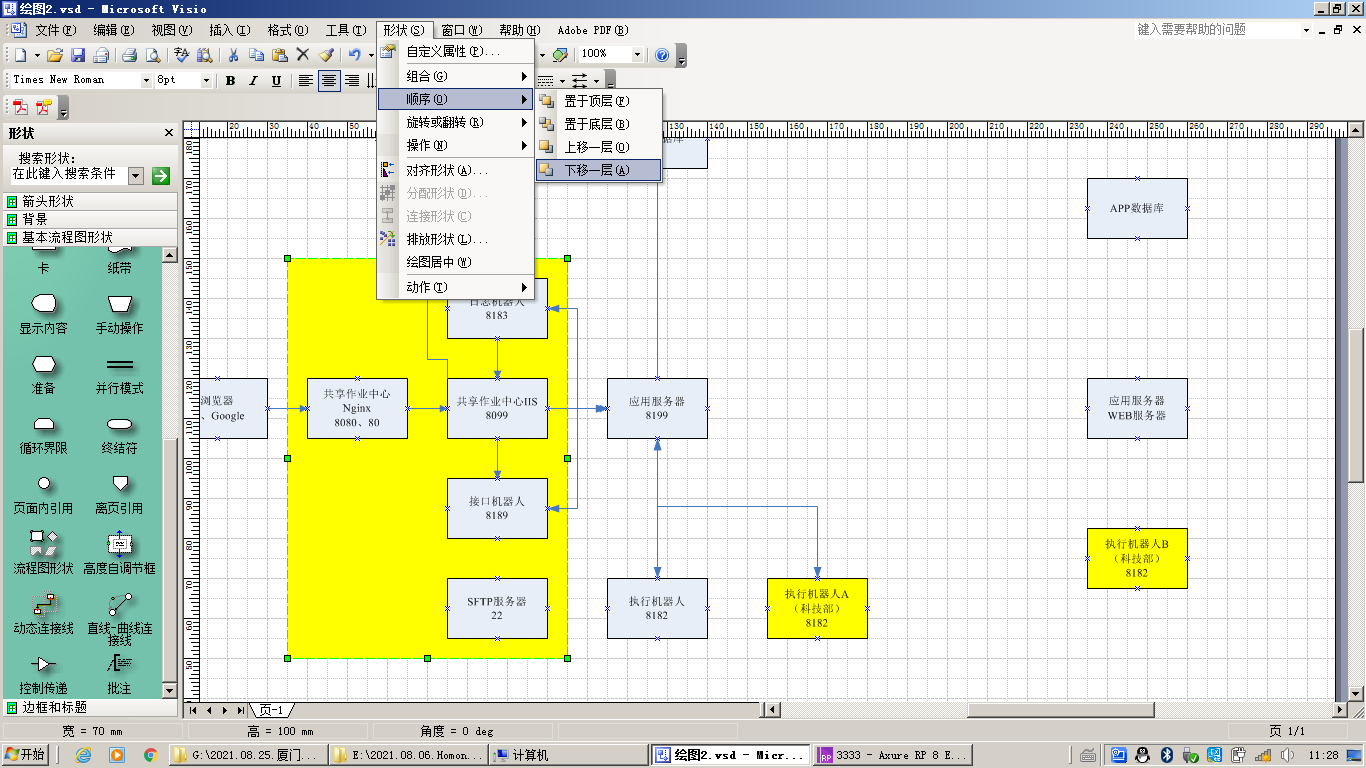Screen dimensions: 1366x768
Task: Choose 排放形状 in the Shape menu
Action: [x=455, y=239]
